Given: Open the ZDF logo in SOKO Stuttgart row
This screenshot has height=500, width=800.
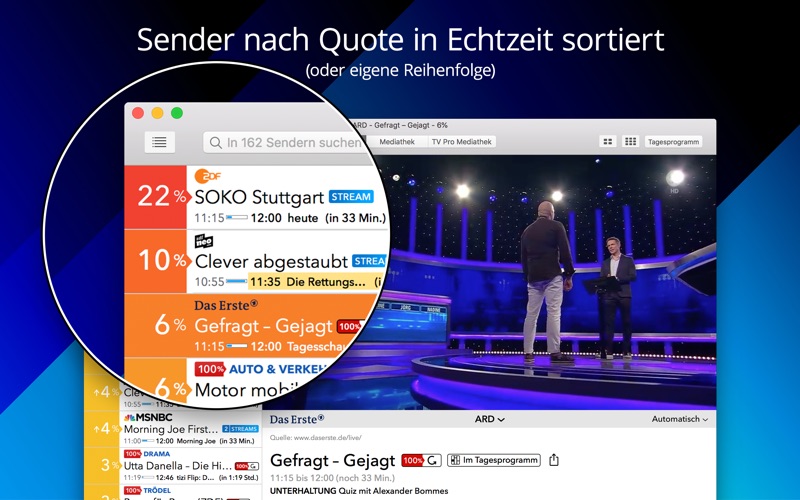Looking at the screenshot, I should point(207,176).
